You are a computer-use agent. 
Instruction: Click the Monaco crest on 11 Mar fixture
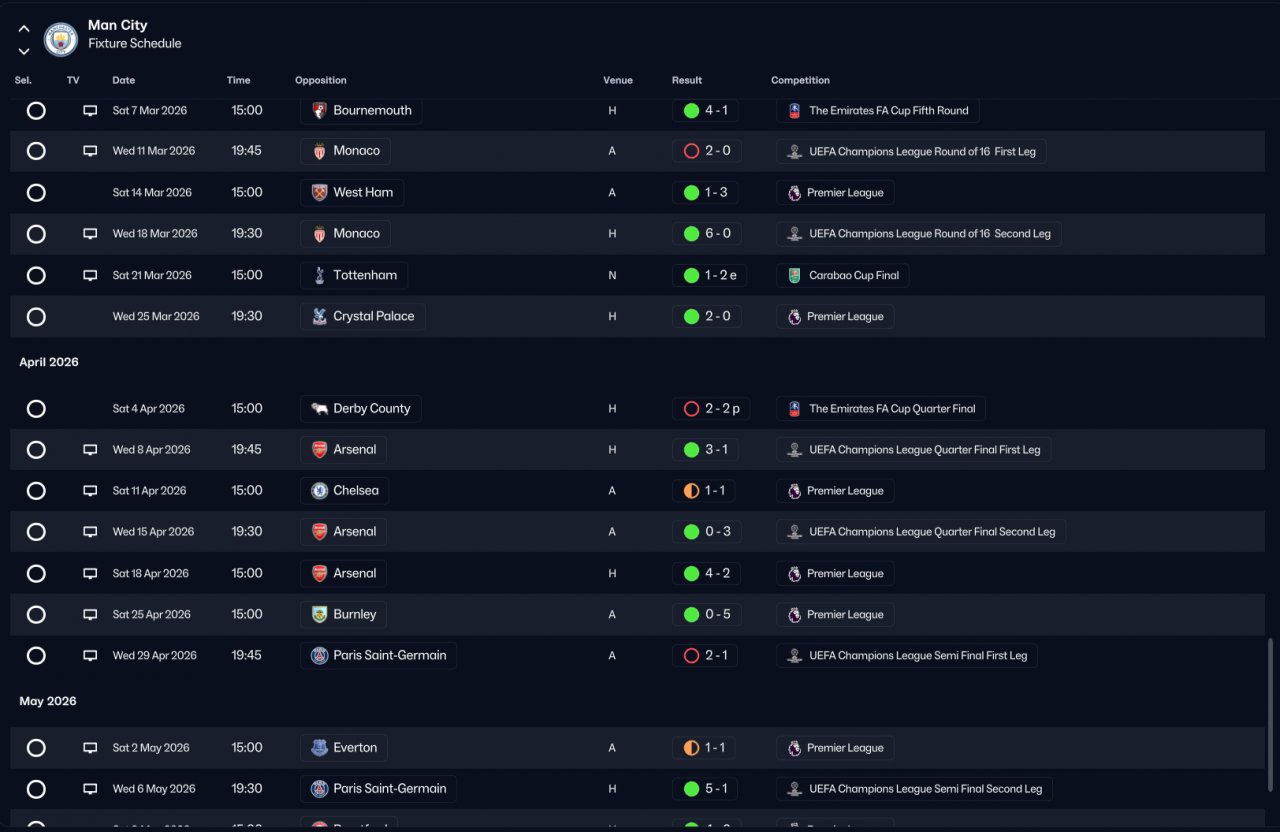pyautogui.click(x=319, y=151)
